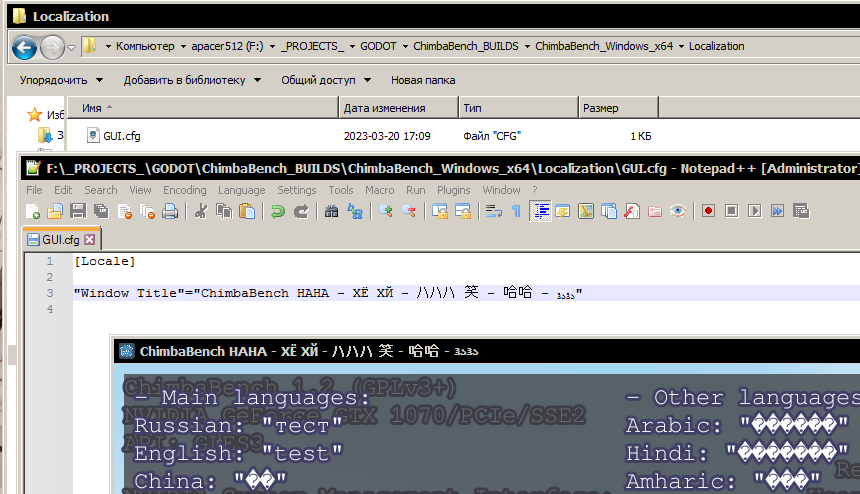Open the ? help menu

535,190
